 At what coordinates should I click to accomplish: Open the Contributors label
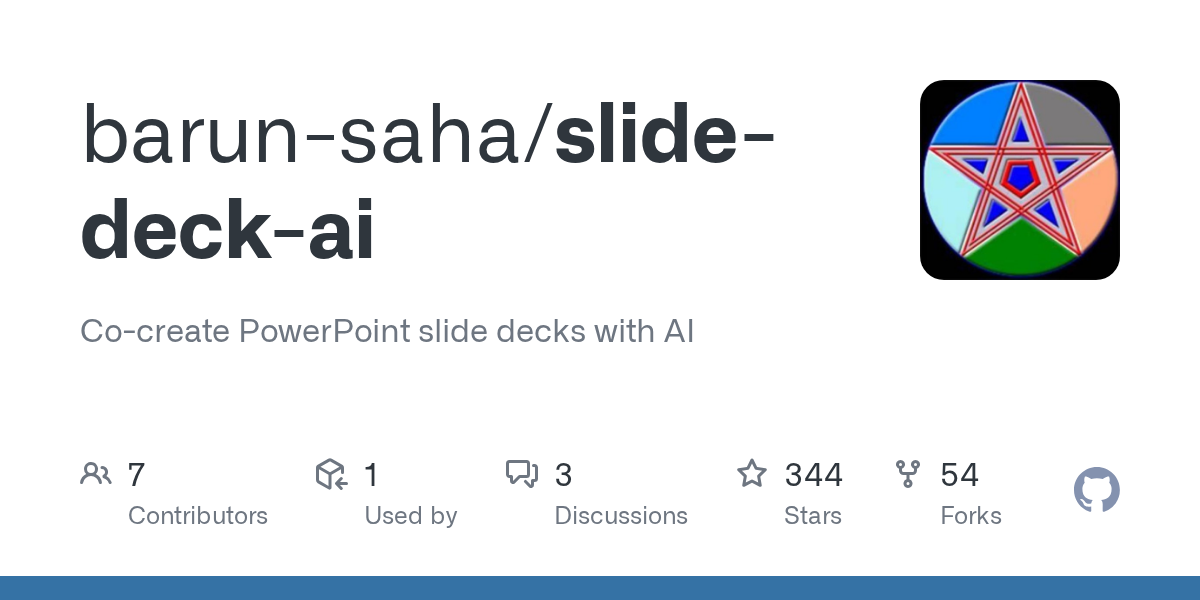coord(198,516)
